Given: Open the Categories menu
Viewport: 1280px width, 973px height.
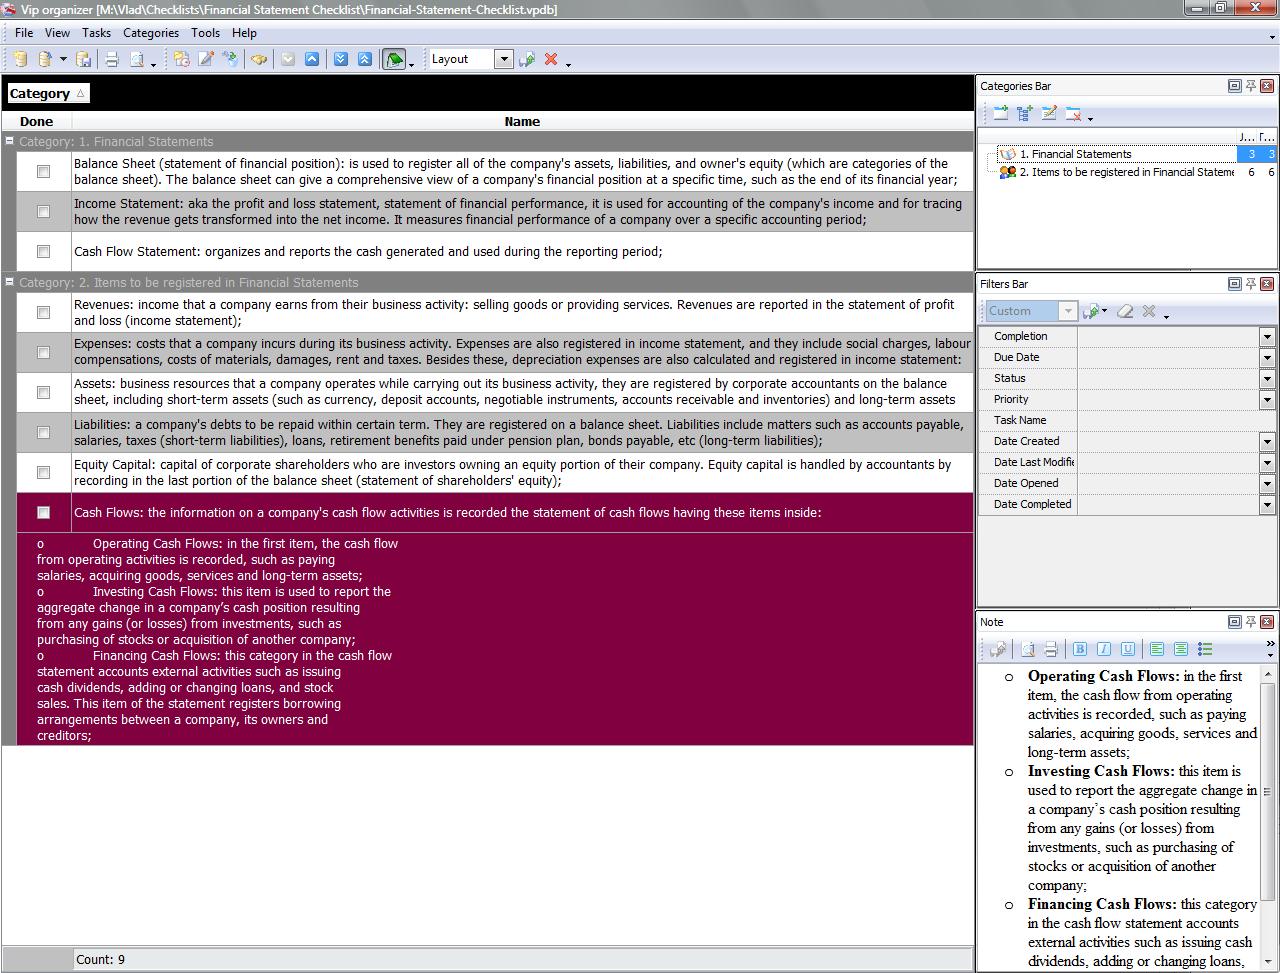Looking at the screenshot, I should (151, 33).
